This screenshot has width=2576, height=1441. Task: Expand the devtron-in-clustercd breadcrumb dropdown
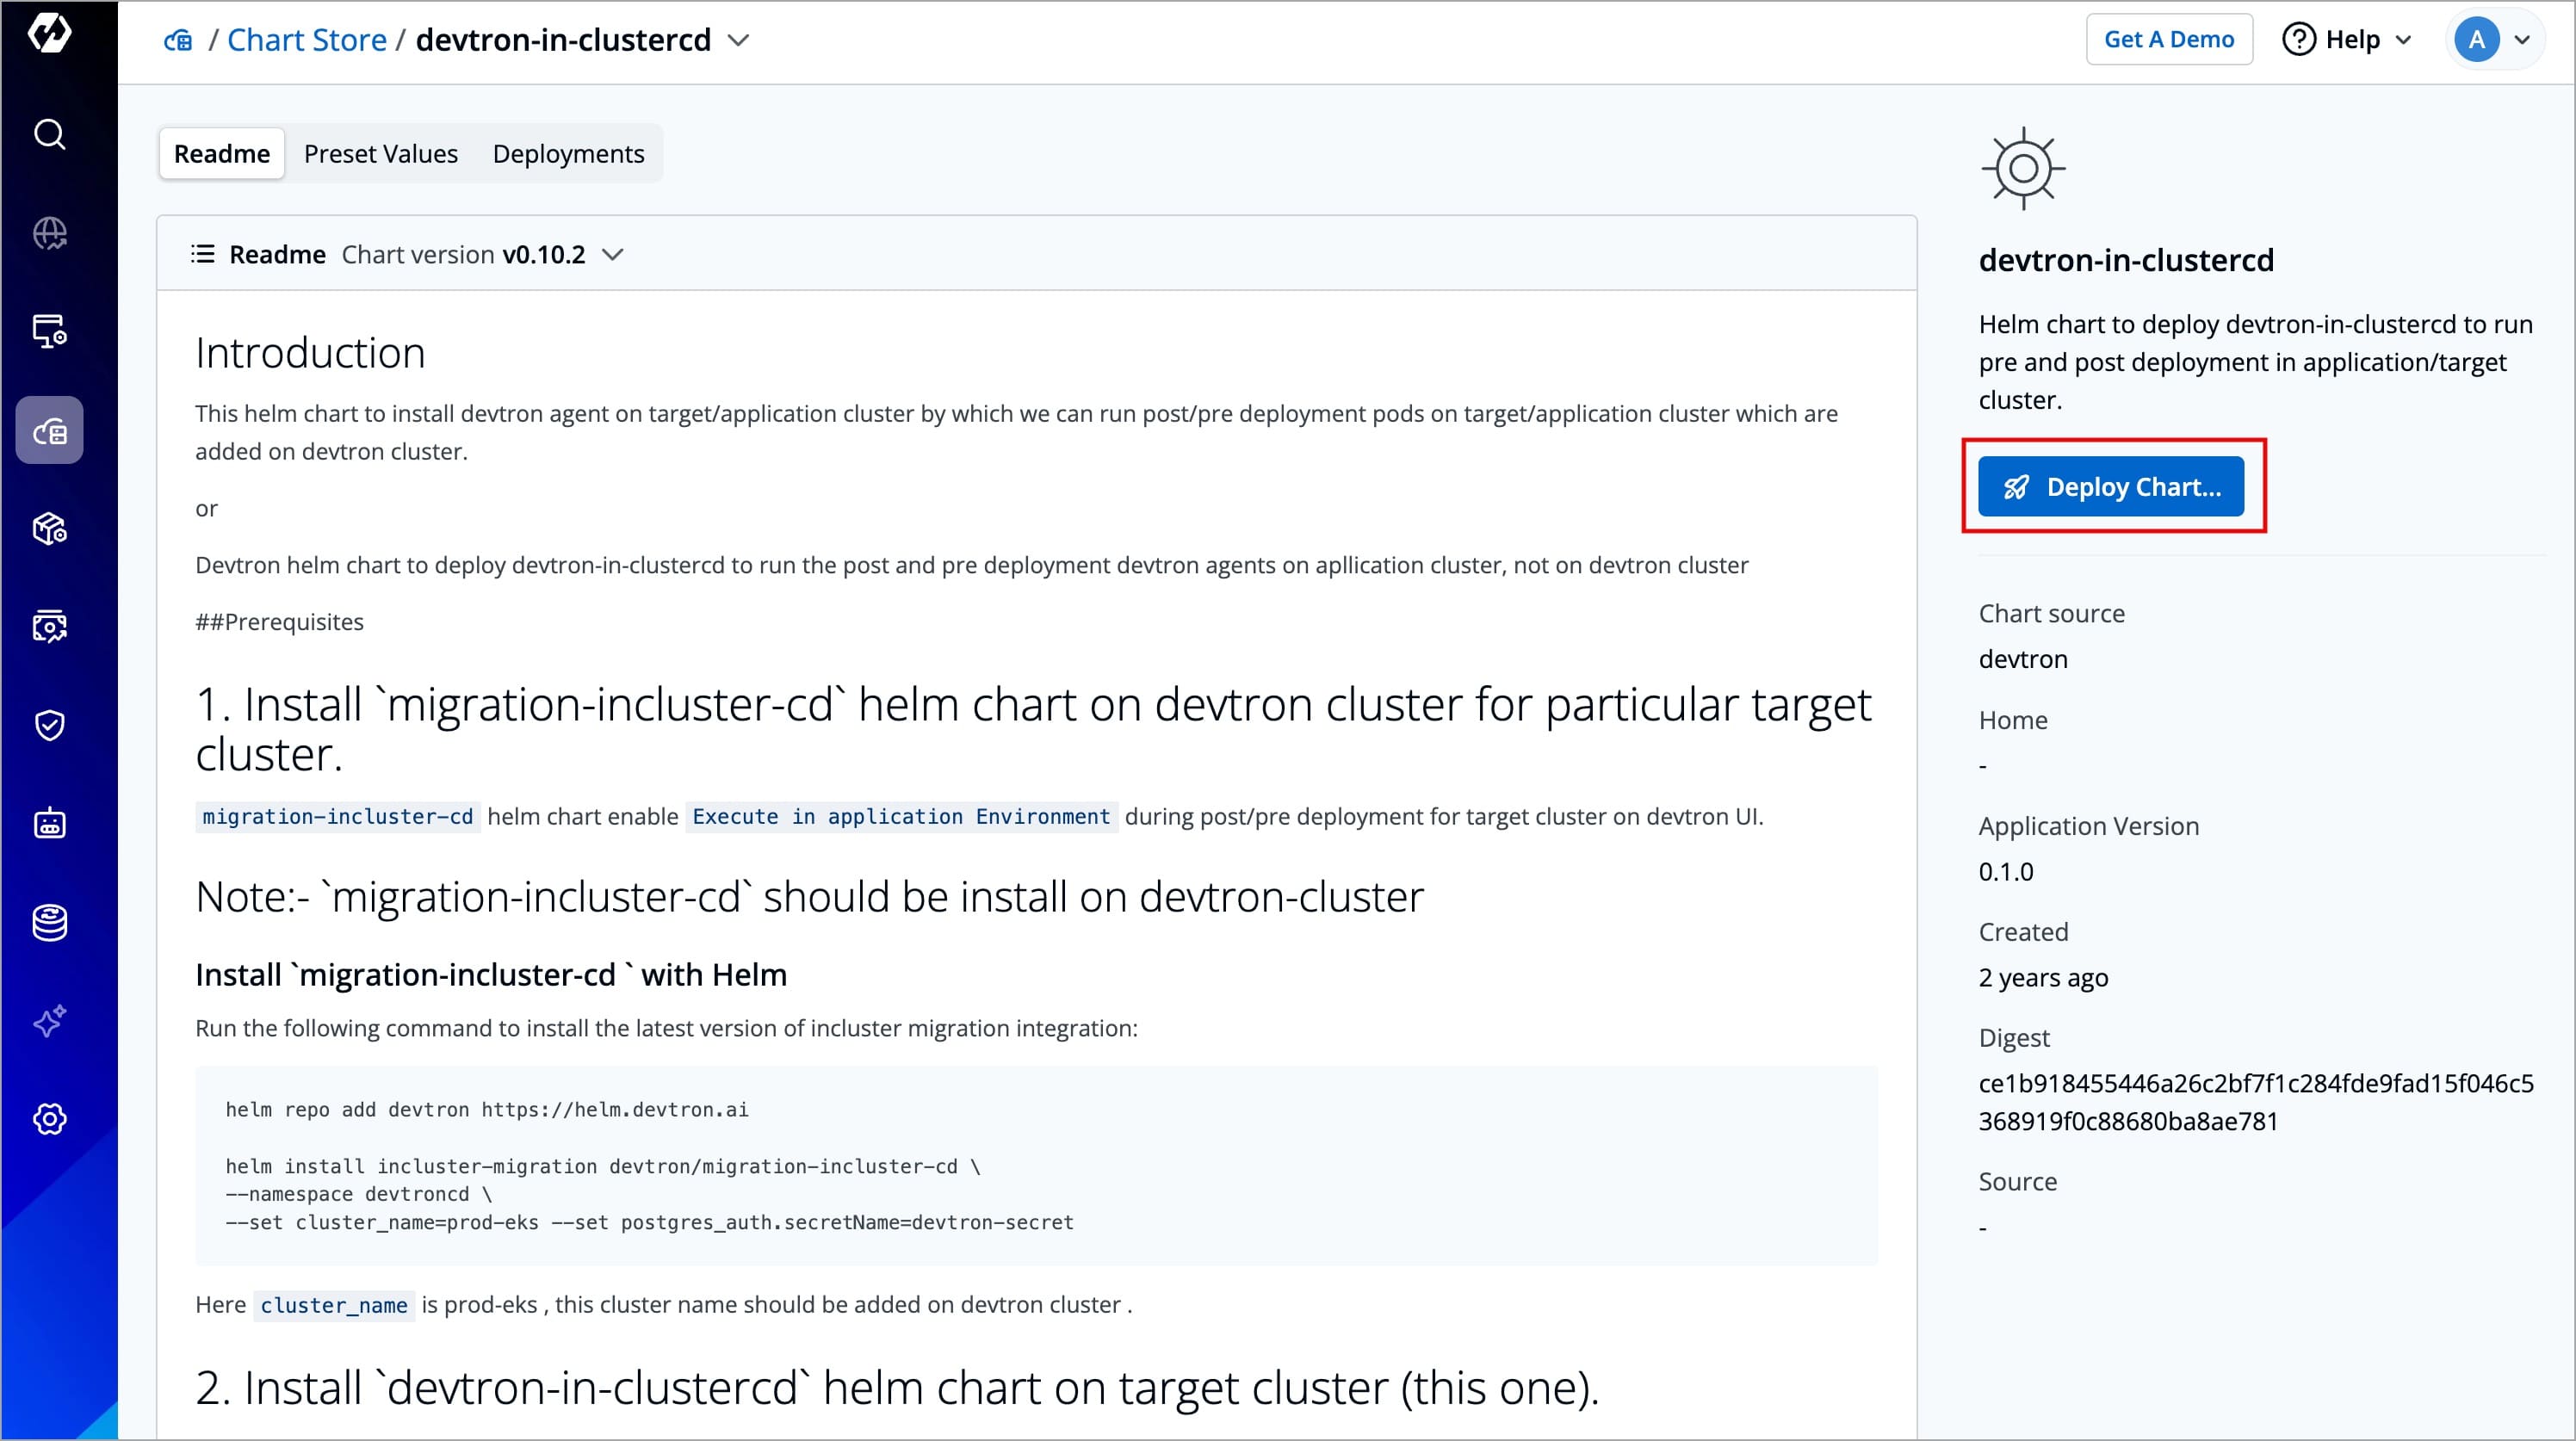738,40
